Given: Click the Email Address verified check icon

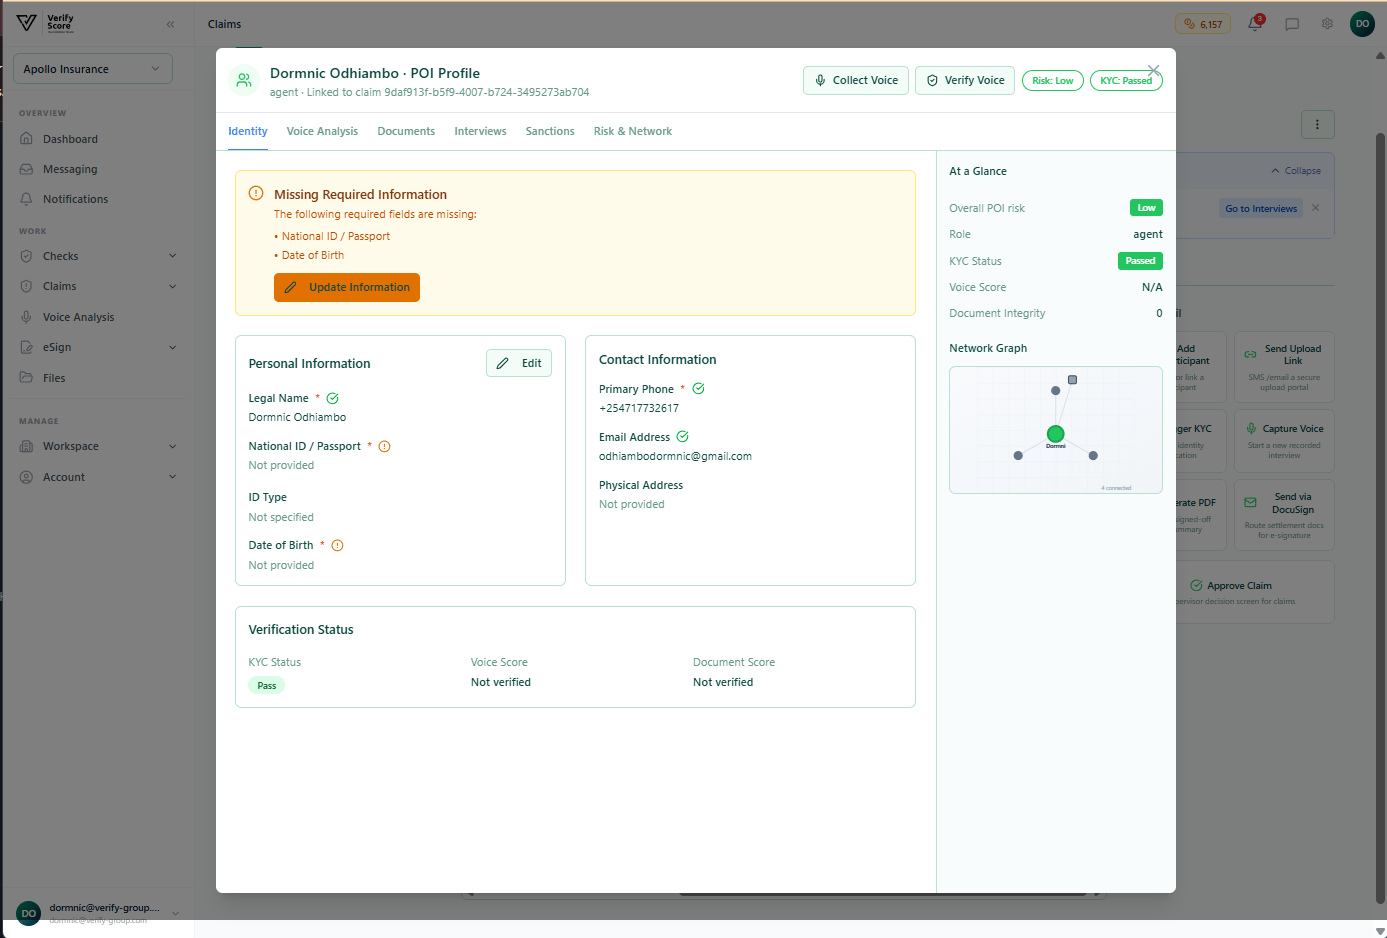Looking at the screenshot, I should [682, 436].
